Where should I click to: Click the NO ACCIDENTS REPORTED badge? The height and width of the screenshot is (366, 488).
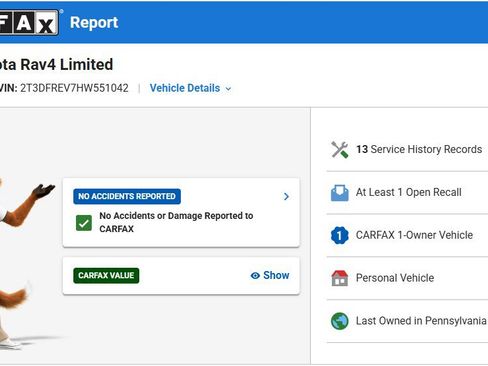pos(127,196)
